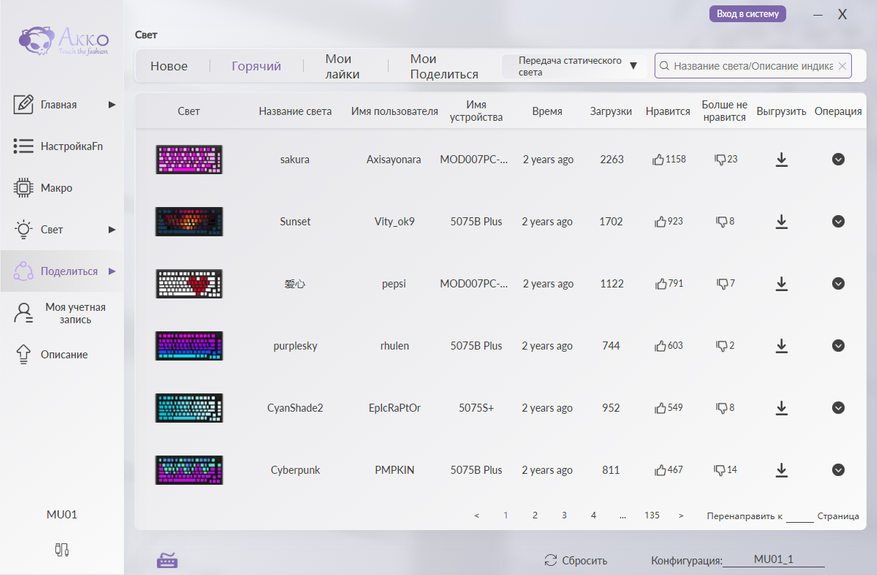Select the CyanShade2 keyboard thumbnail
This screenshot has height=575, width=877.
click(189, 408)
